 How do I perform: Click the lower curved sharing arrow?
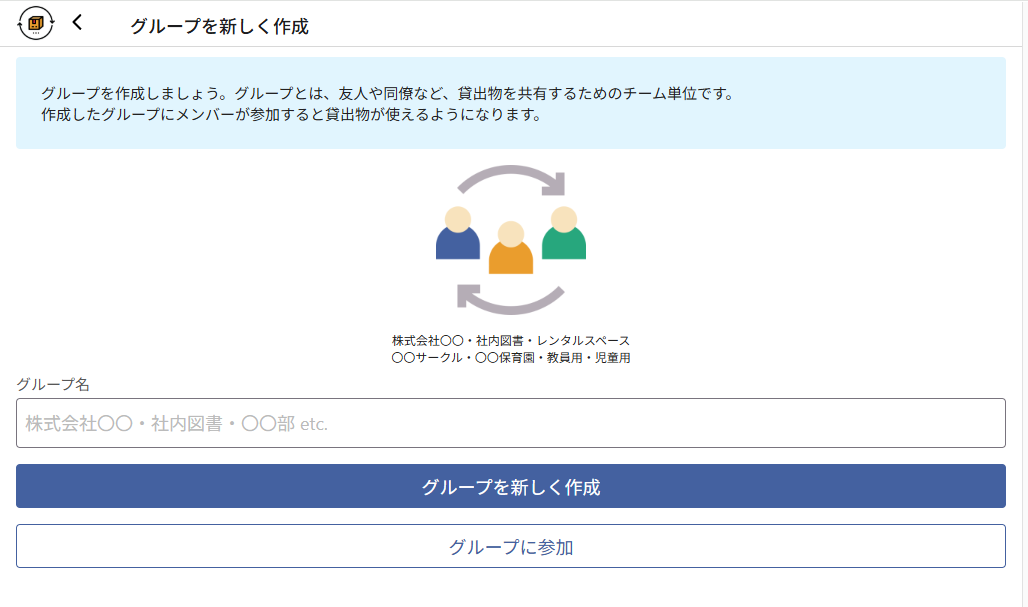pyautogui.click(x=510, y=299)
